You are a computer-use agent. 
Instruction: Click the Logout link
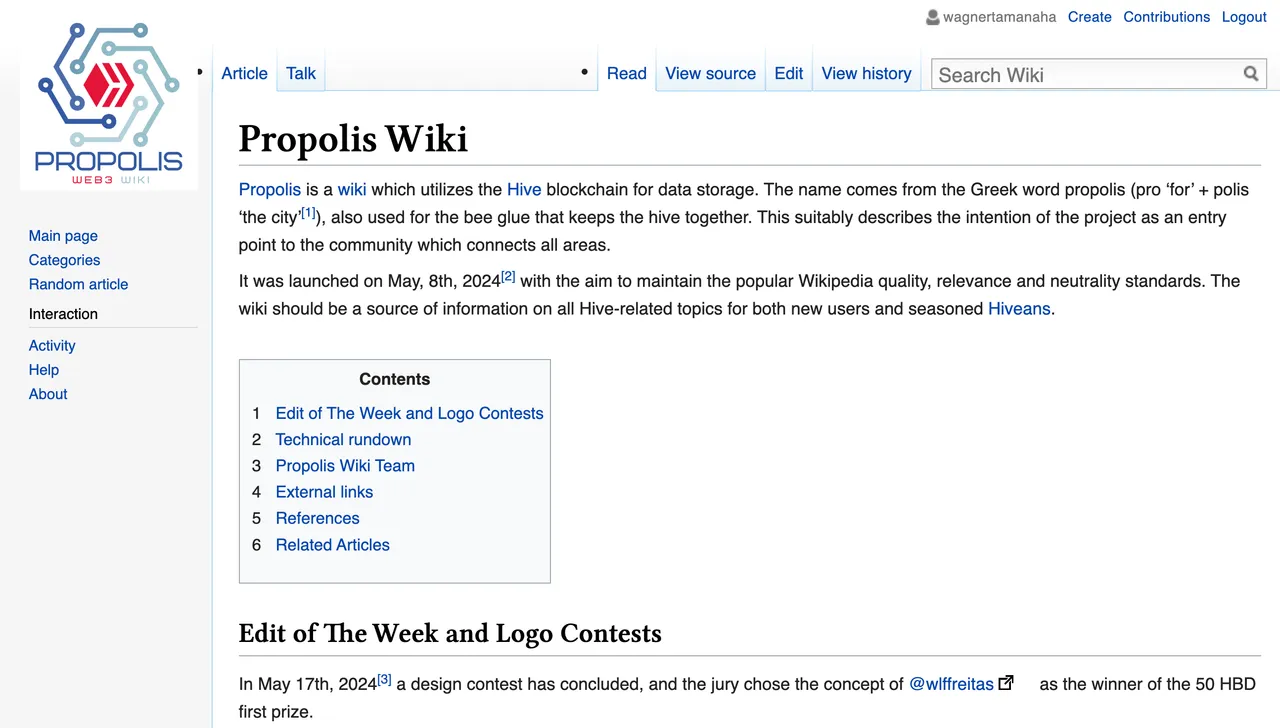click(1244, 17)
